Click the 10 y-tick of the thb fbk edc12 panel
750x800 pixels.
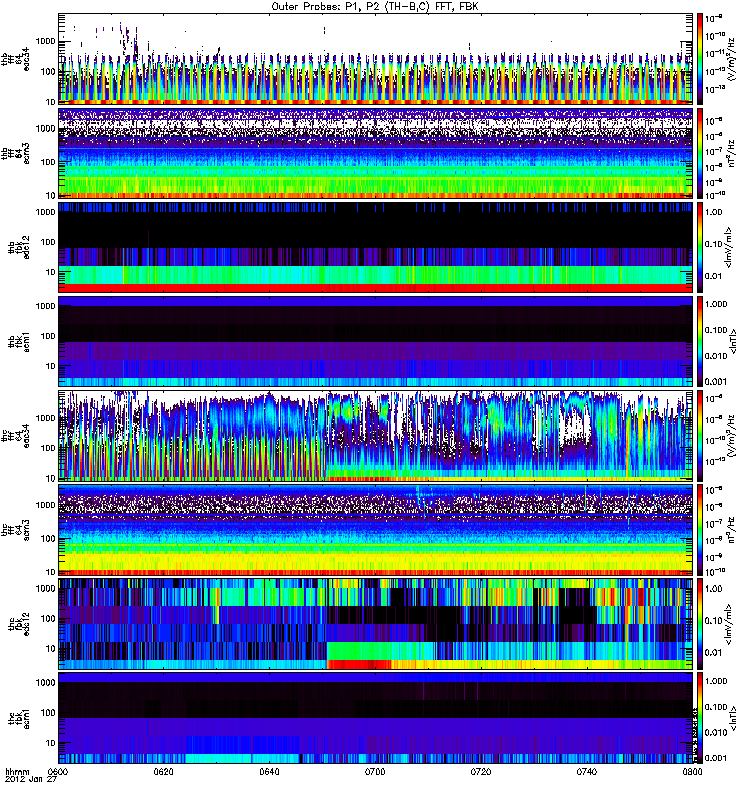click(x=51, y=272)
